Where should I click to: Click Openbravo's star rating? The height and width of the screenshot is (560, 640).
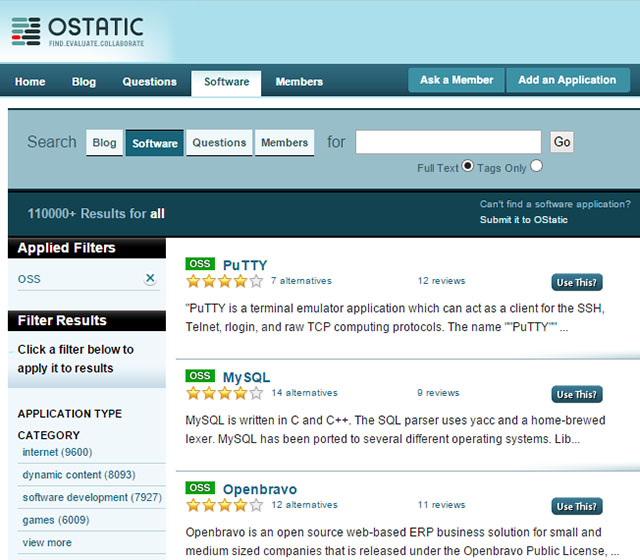coord(224,505)
